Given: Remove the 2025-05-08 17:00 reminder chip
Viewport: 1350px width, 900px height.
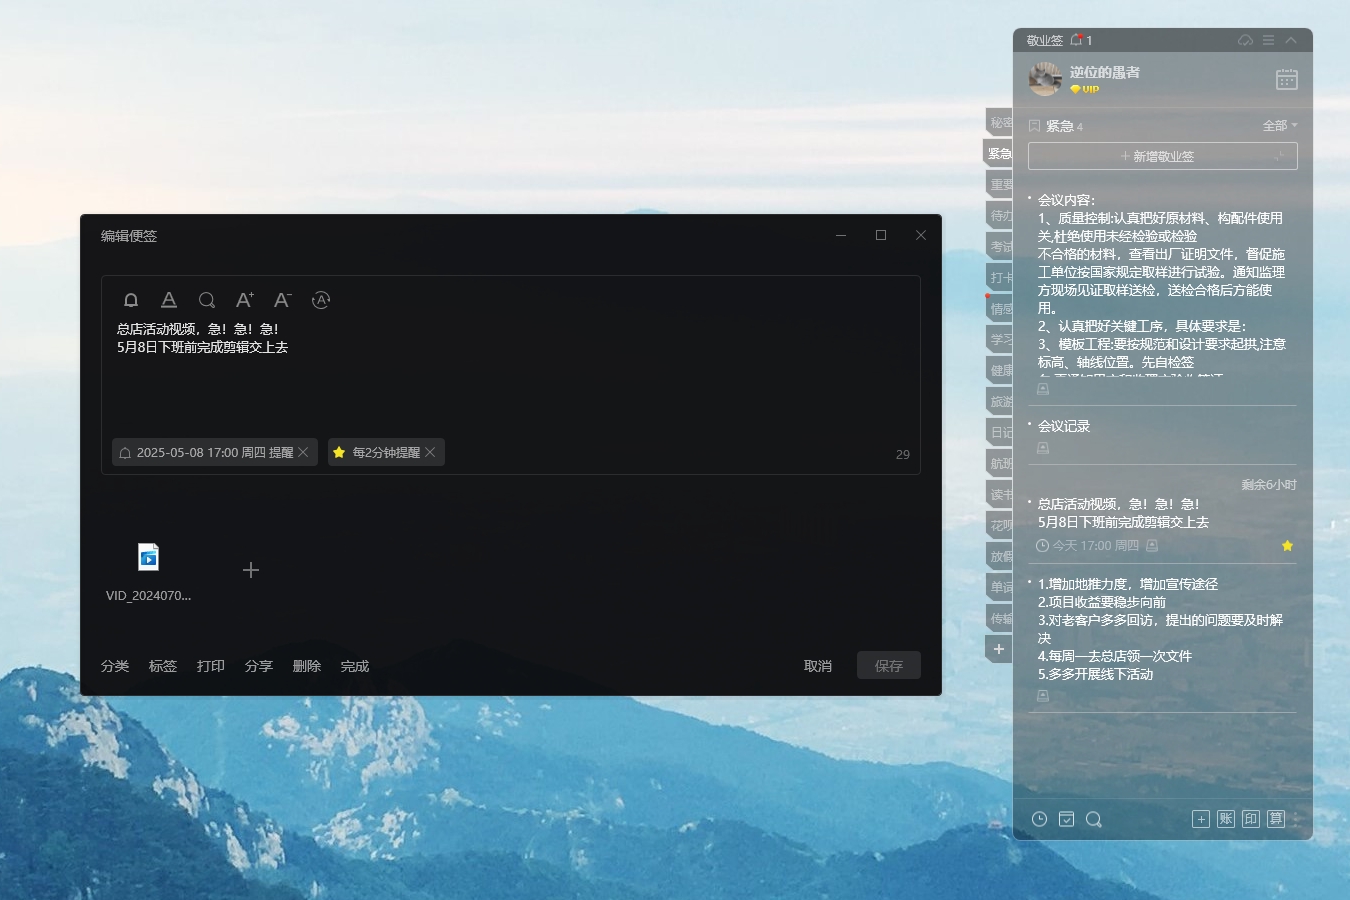Looking at the screenshot, I should point(303,452).
